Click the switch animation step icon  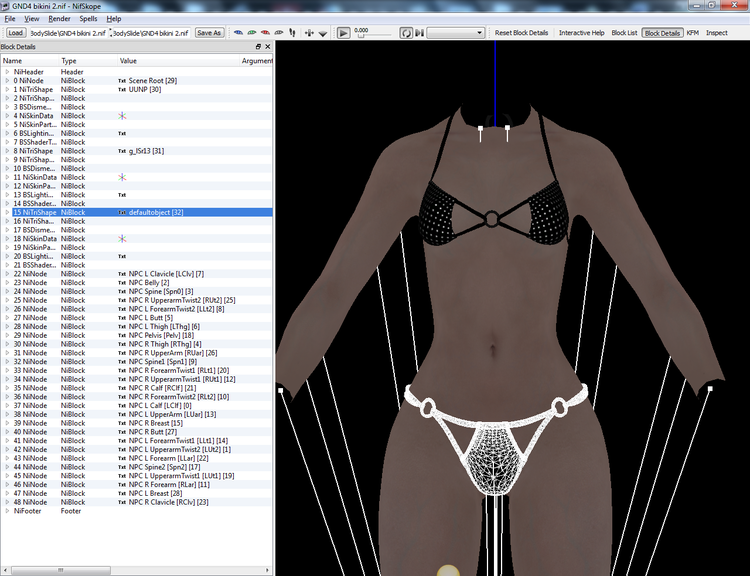click(419, 33)
